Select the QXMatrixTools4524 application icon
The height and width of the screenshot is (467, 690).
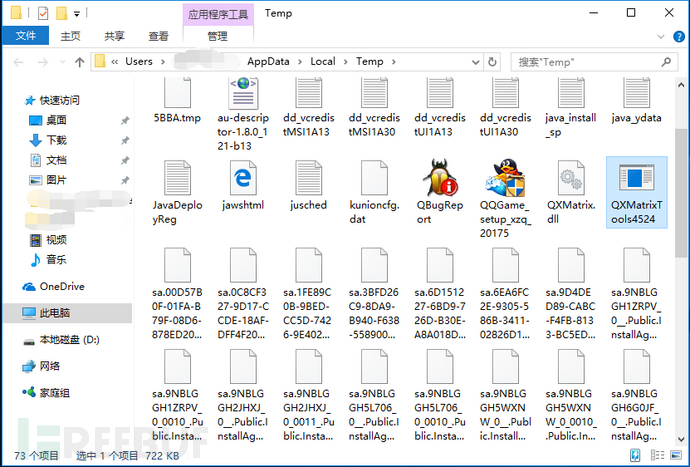[x=636, y=177]
